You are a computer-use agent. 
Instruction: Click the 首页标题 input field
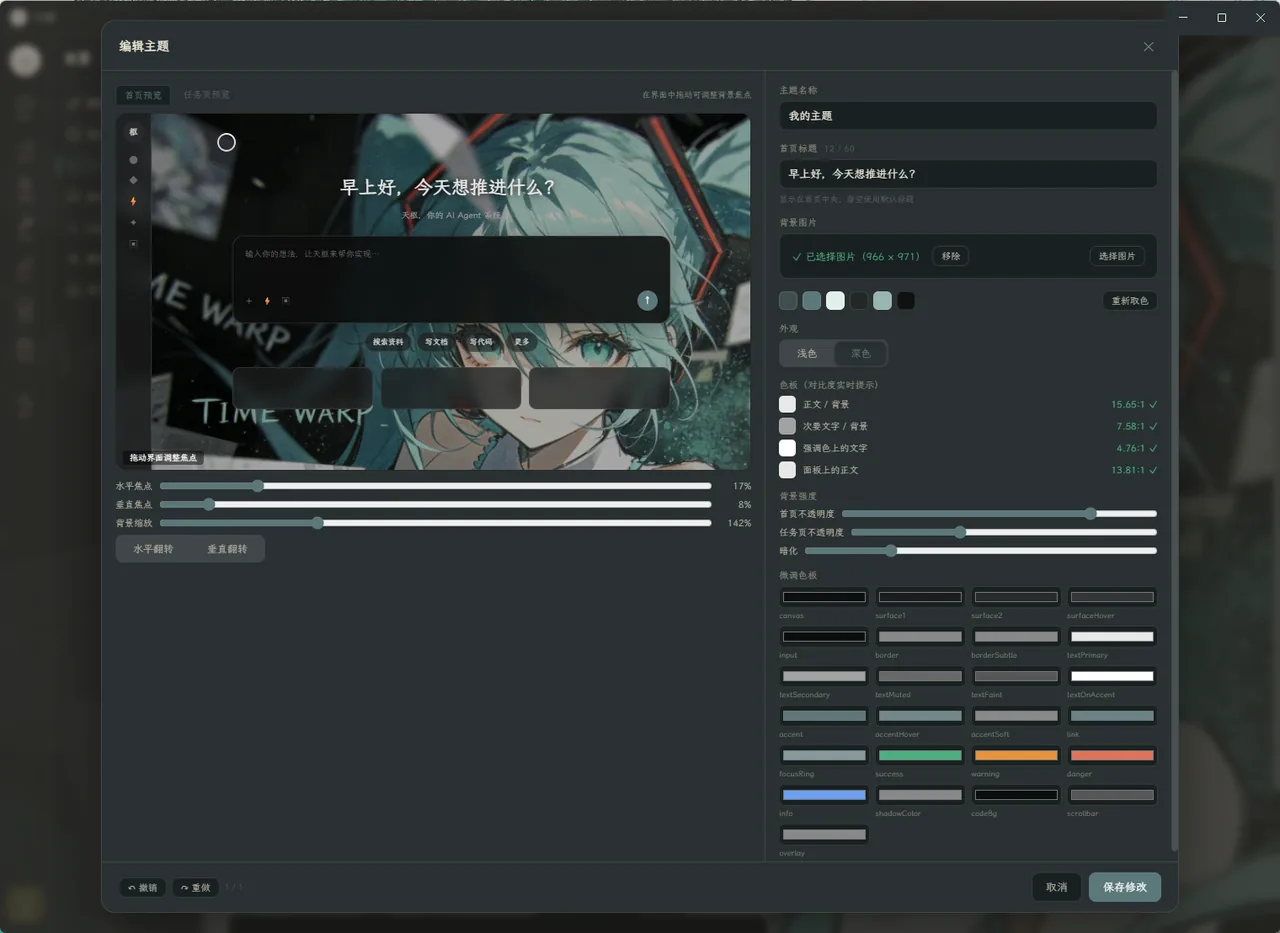[x=968, y=174]
